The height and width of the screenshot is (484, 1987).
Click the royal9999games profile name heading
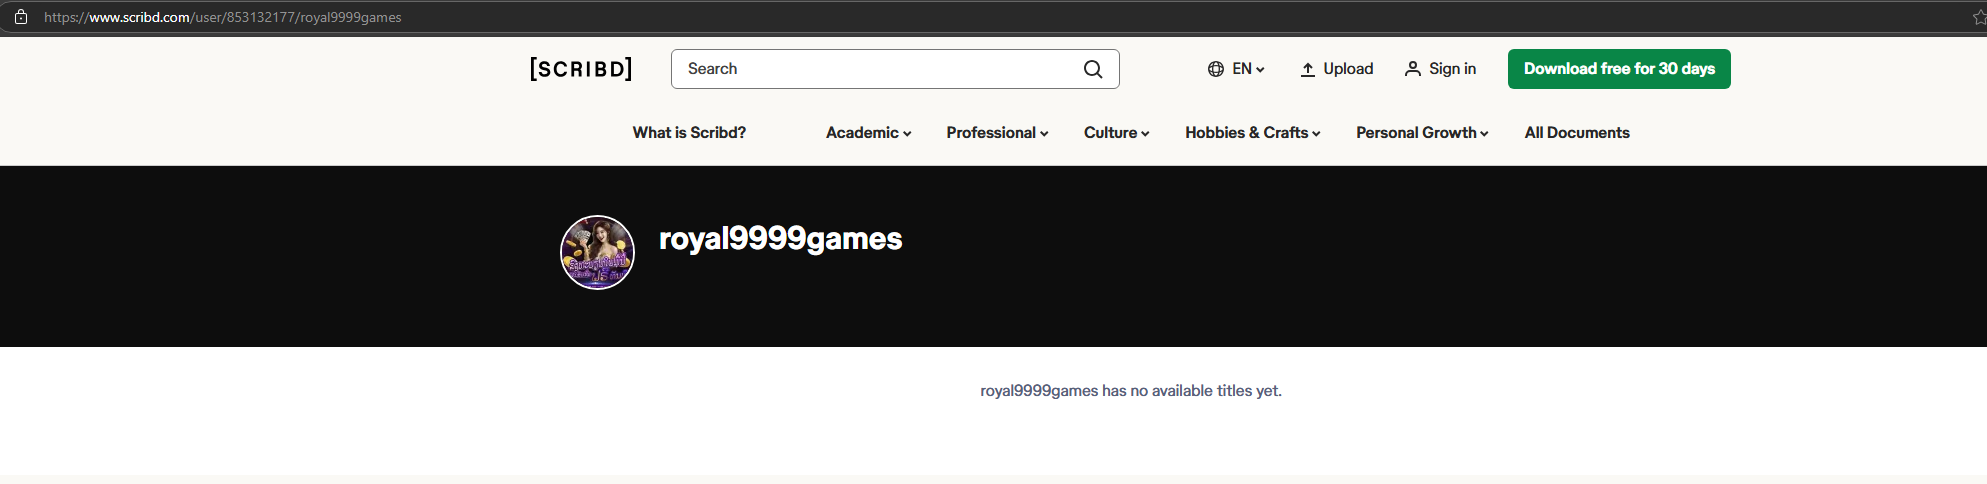[x=780, y=239]
